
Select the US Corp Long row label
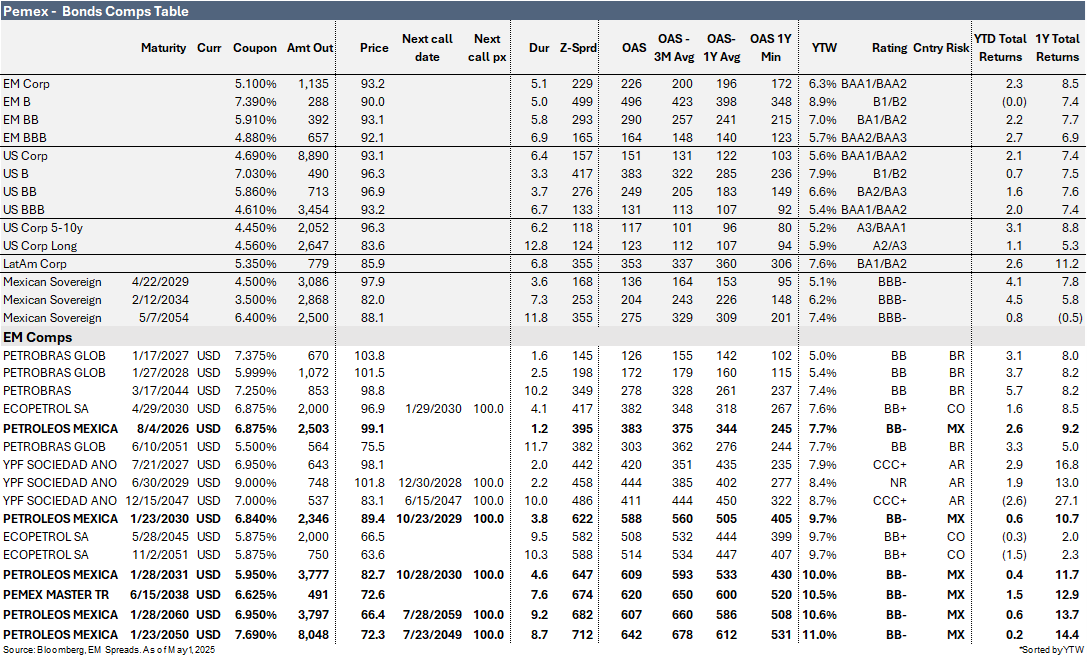coord(40,246)
